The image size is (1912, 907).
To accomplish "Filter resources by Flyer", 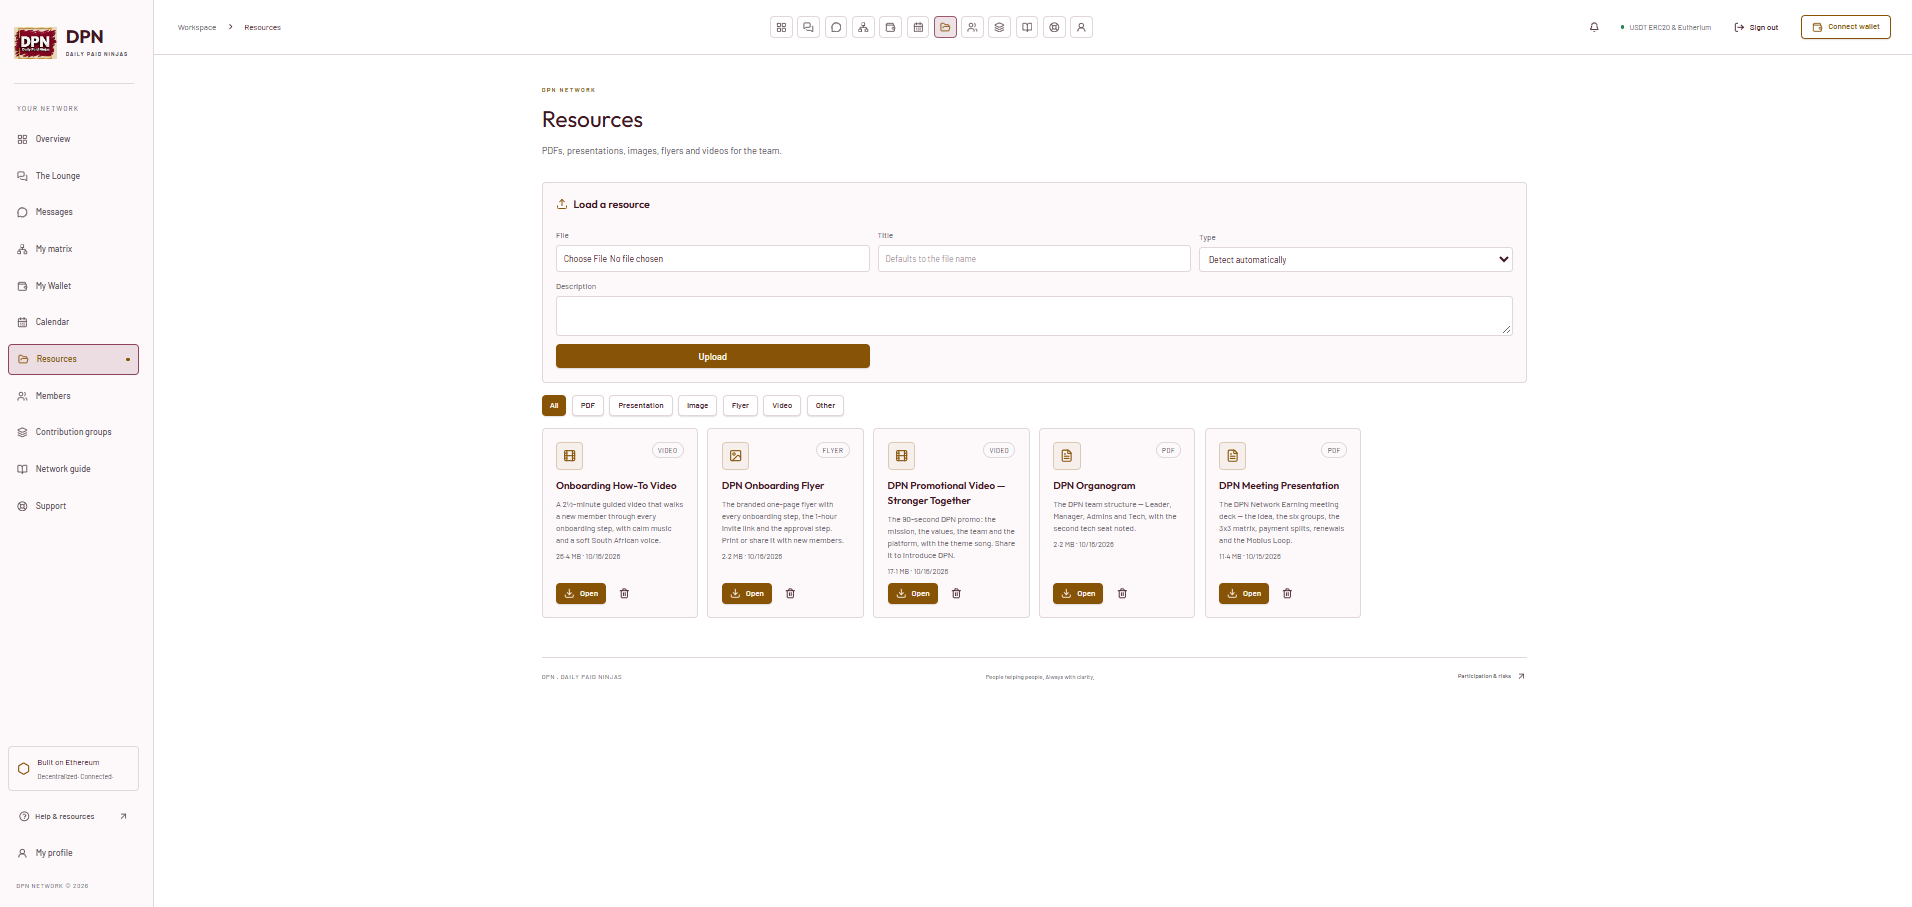I will point(740,405).
